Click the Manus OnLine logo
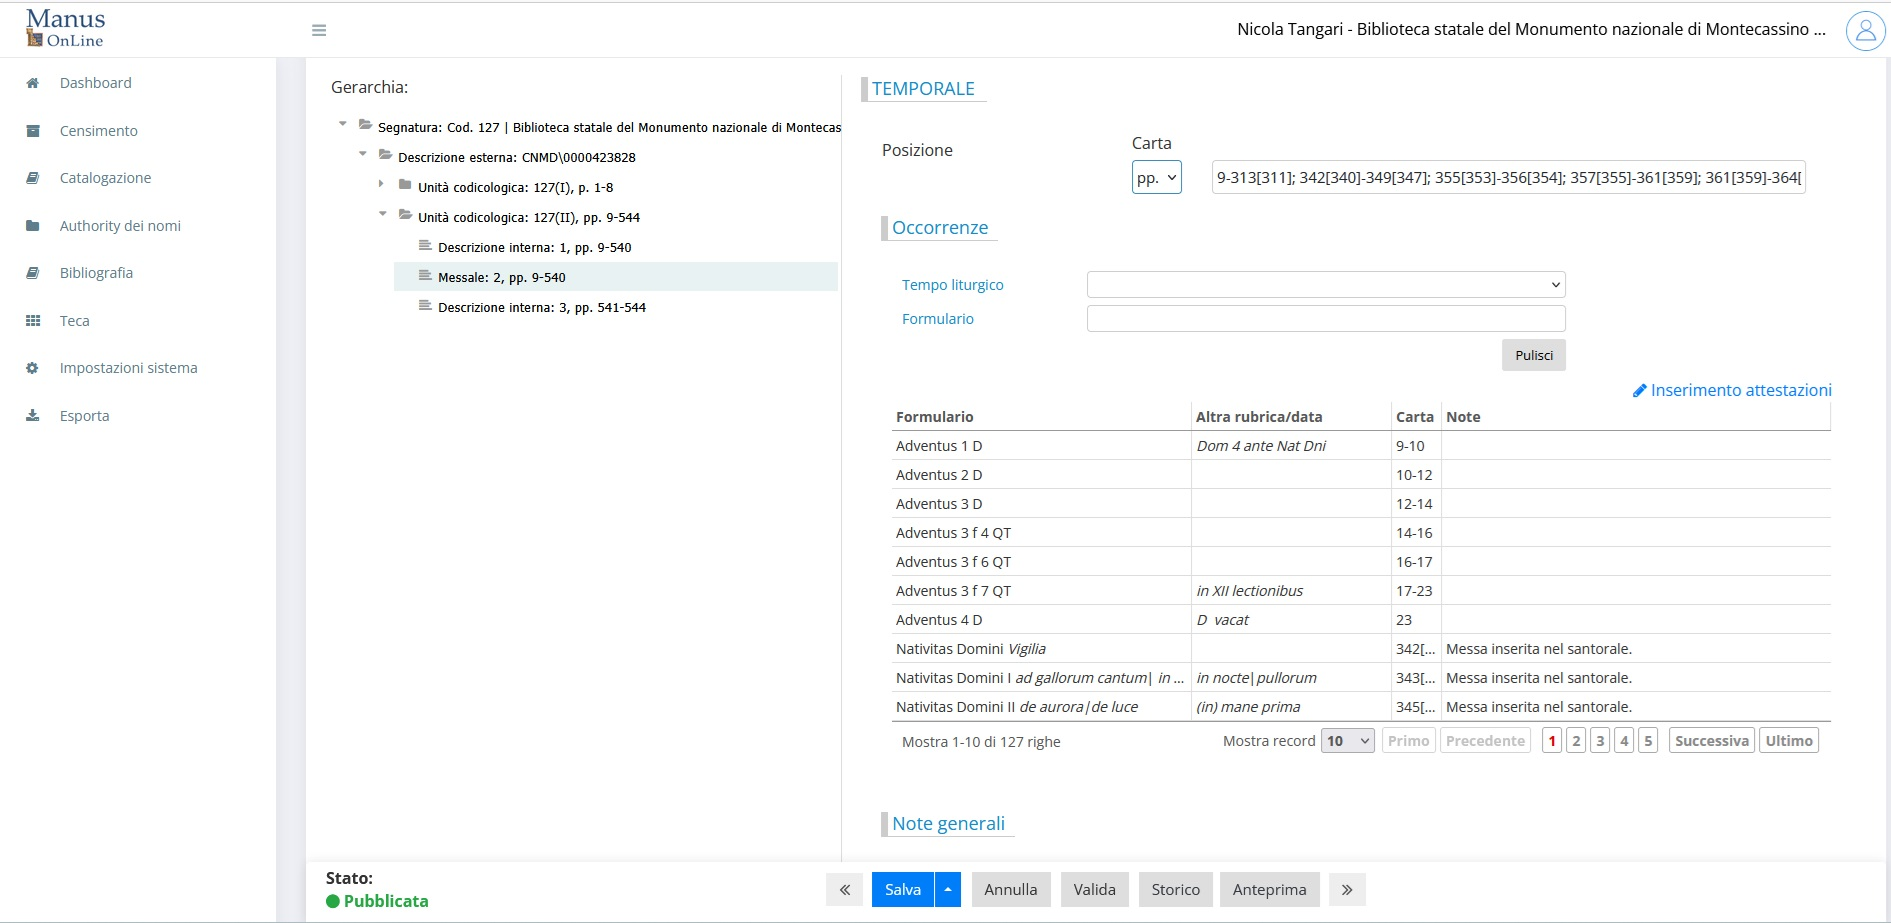This screenshot has height=923, width=1891. coord(65,29)
